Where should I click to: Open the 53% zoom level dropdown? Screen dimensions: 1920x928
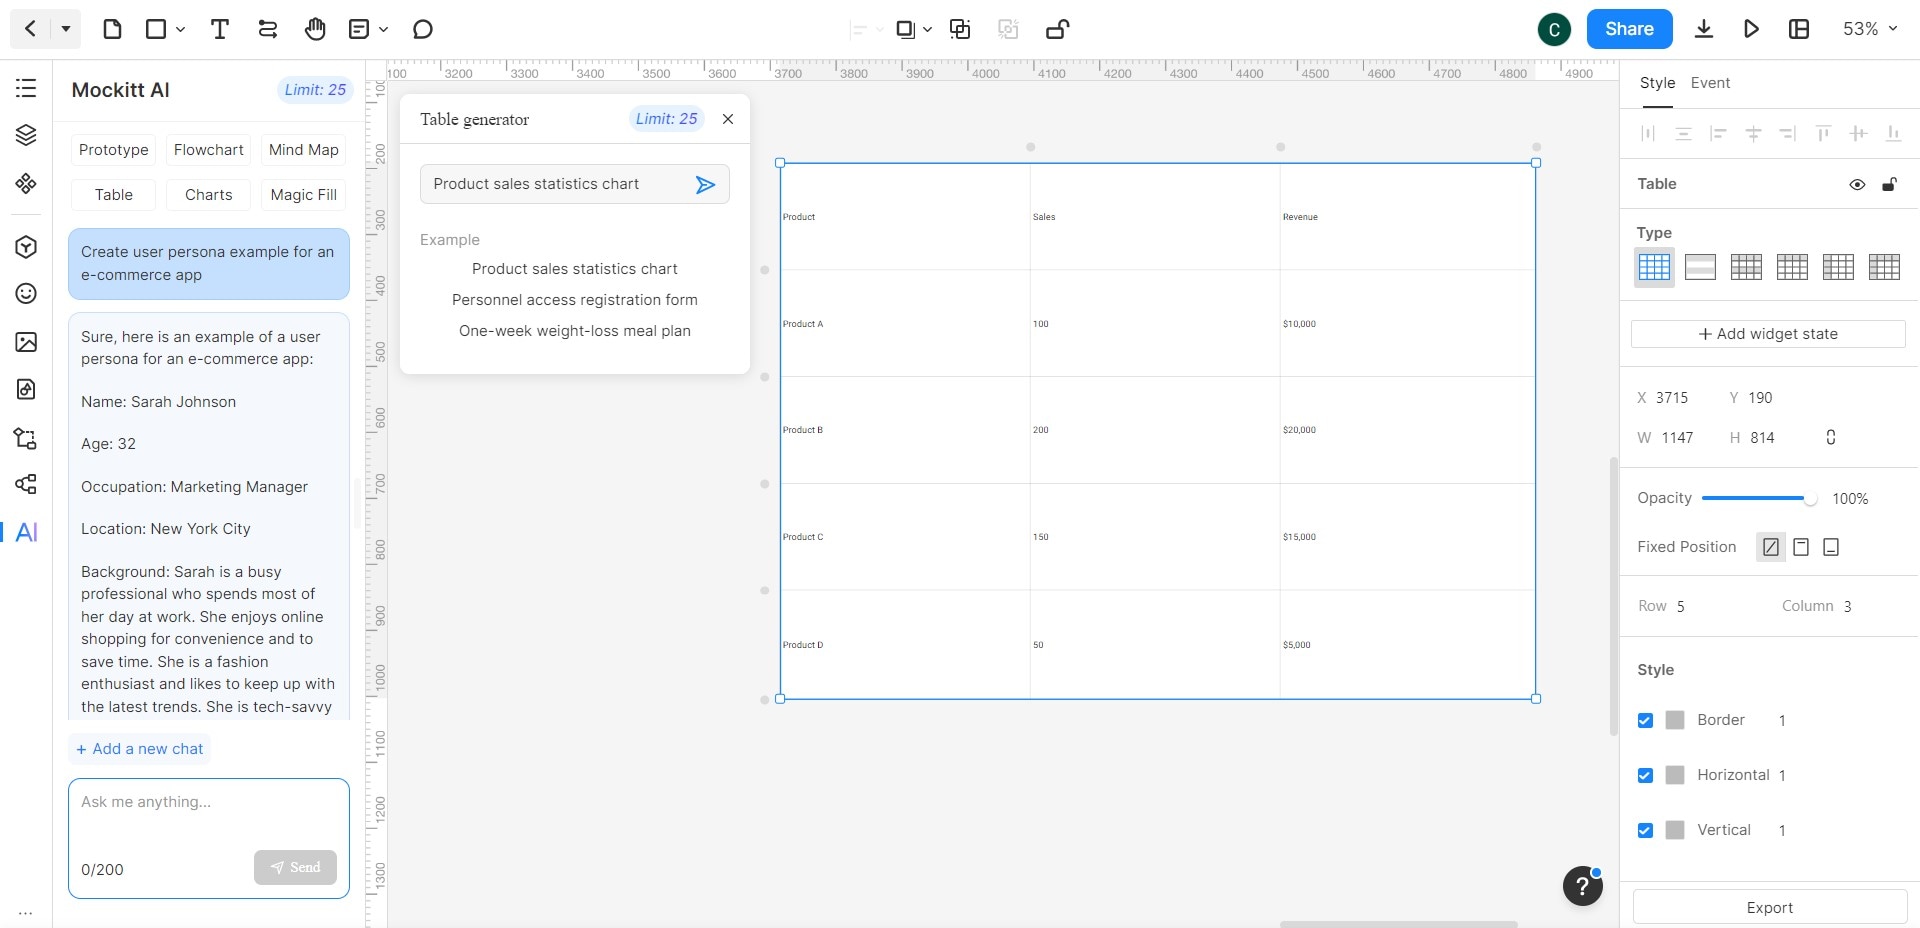(x=1869, y=29)
